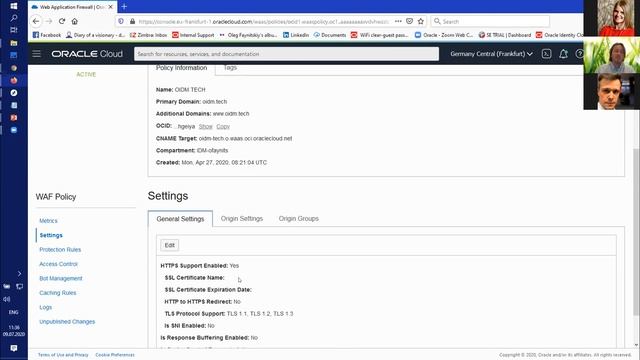Click the TLS 1.1, TLS 1.2, TLS 1.3 value

coord(260,314)
